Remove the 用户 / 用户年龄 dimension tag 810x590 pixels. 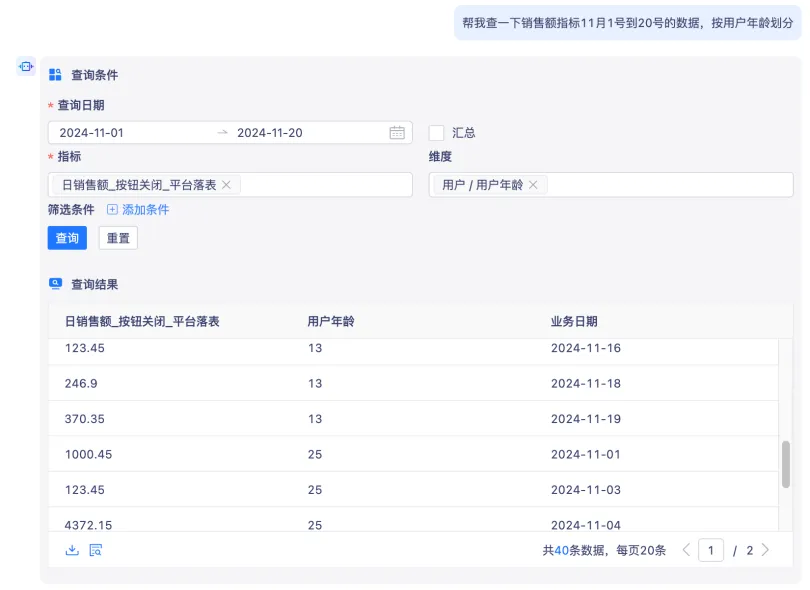pos(533,185)
